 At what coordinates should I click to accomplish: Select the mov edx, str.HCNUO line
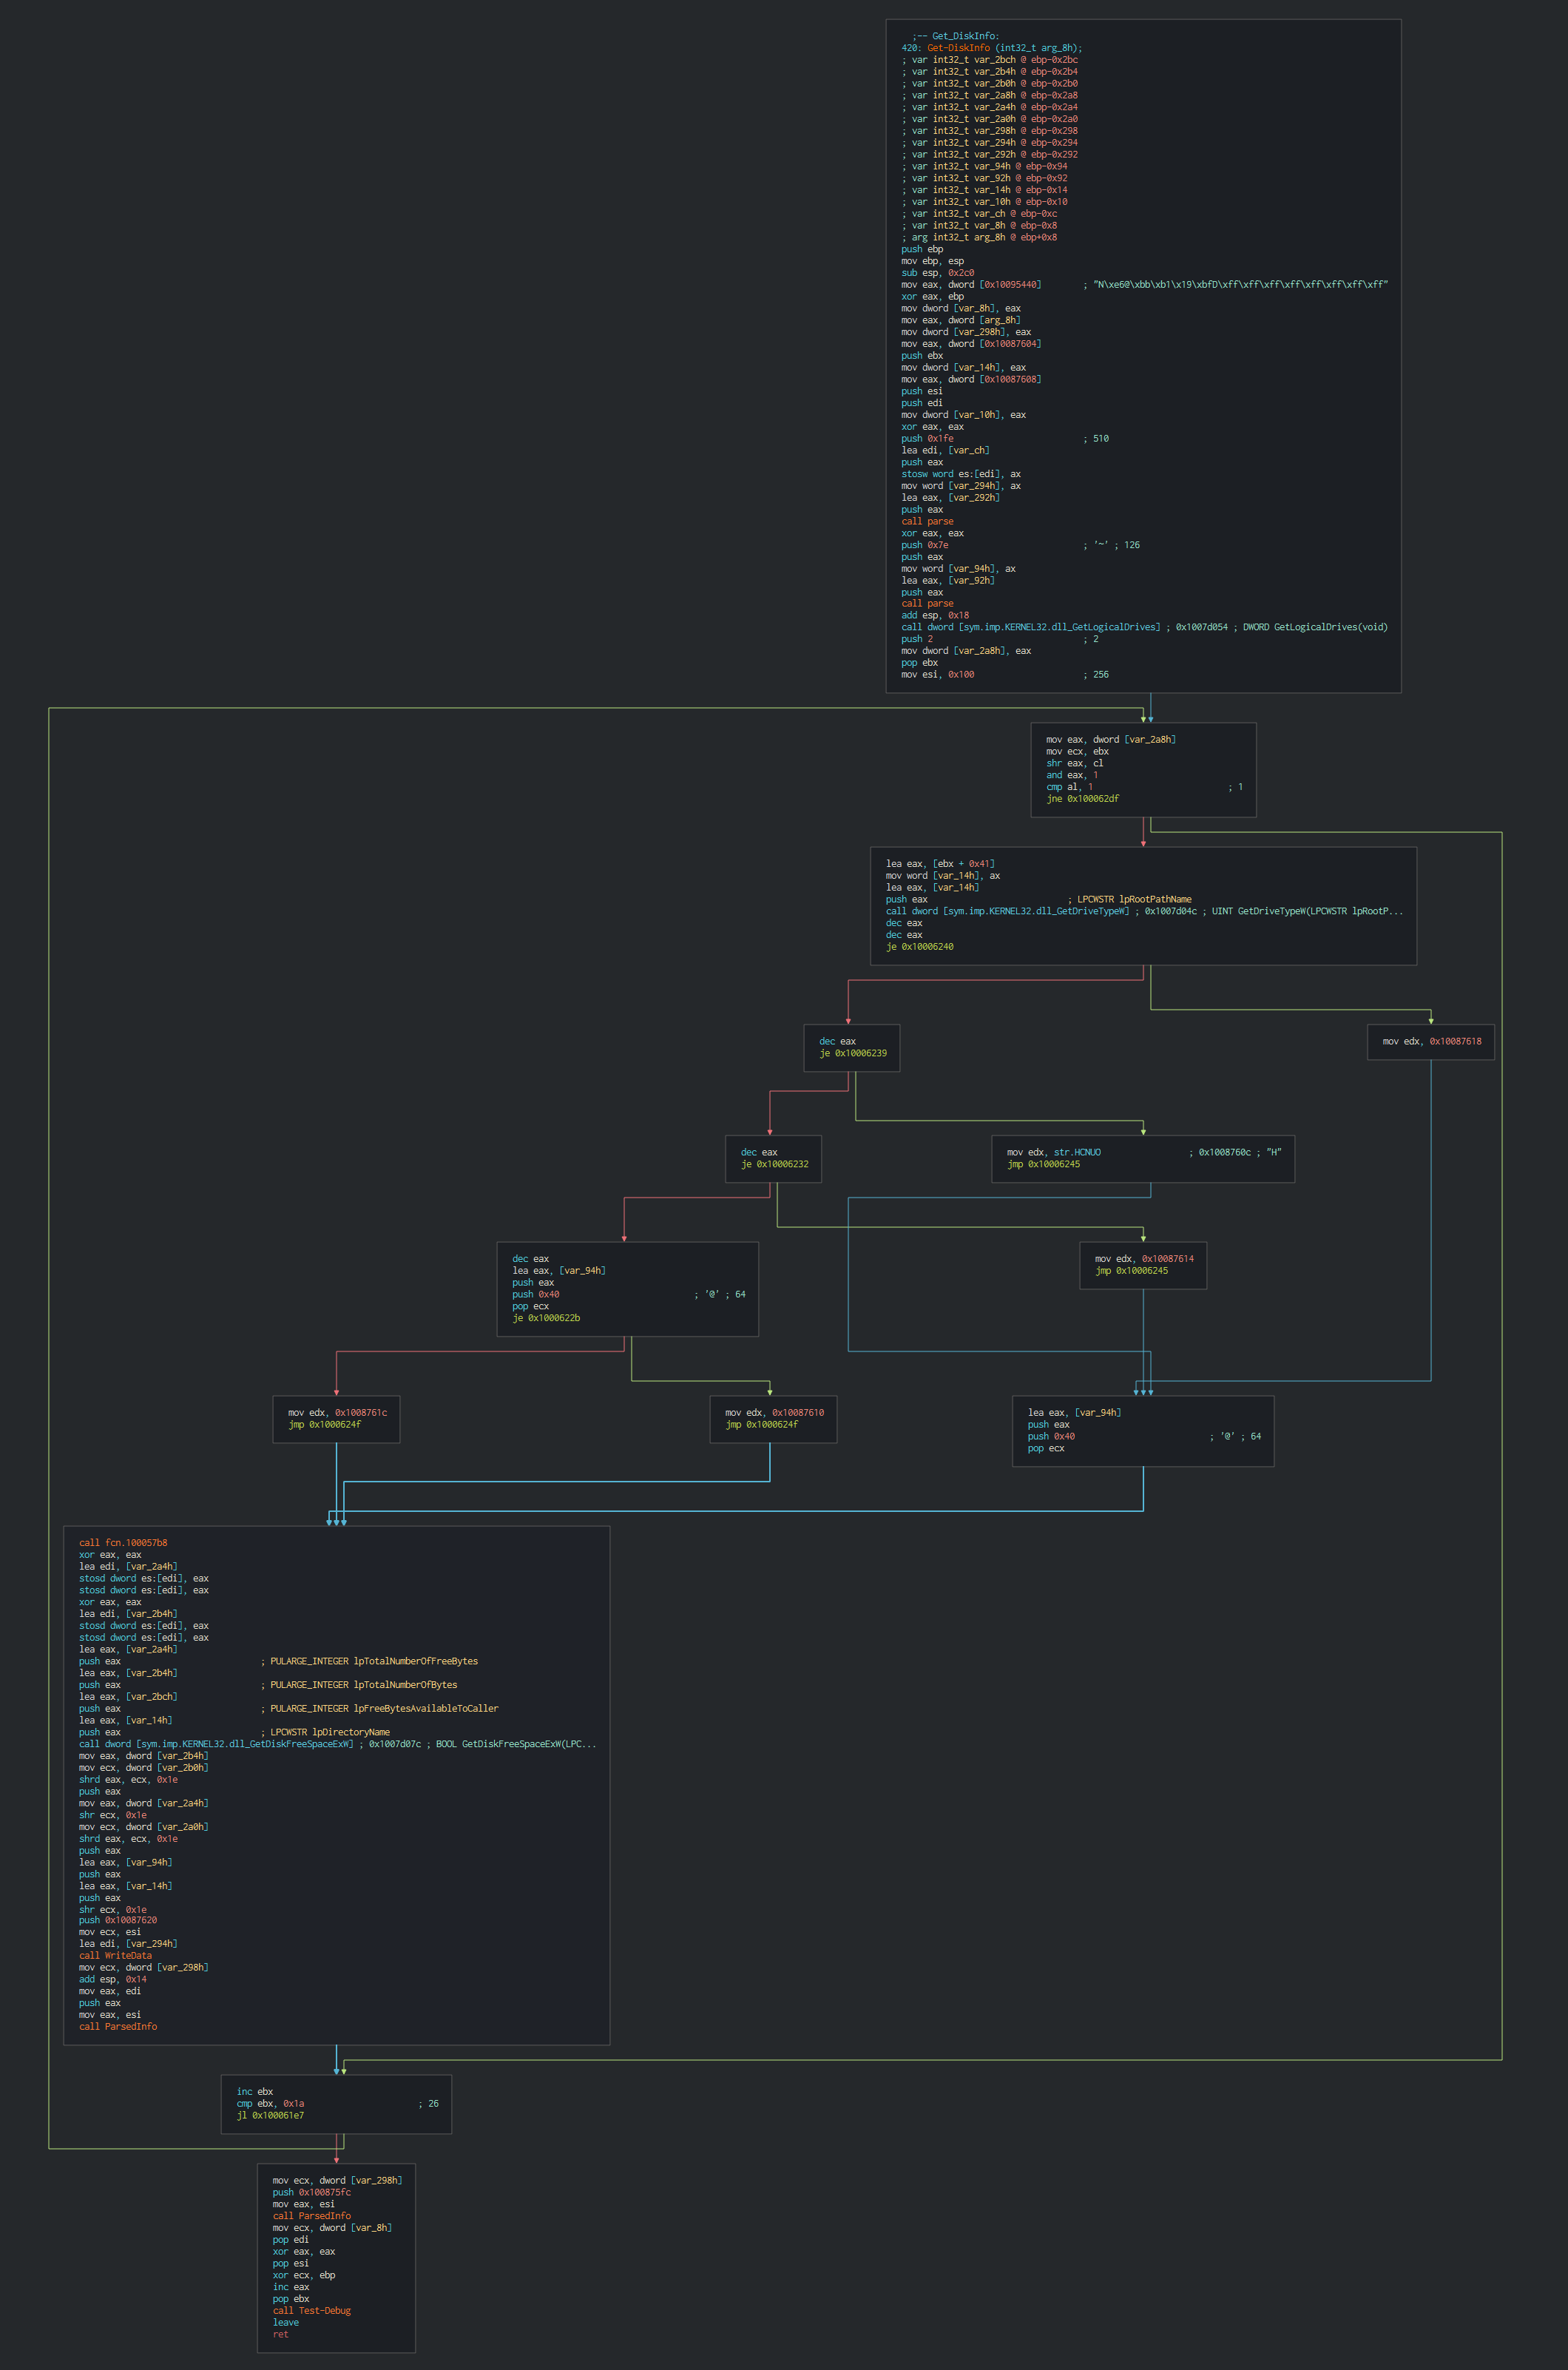[1053, 1152]
